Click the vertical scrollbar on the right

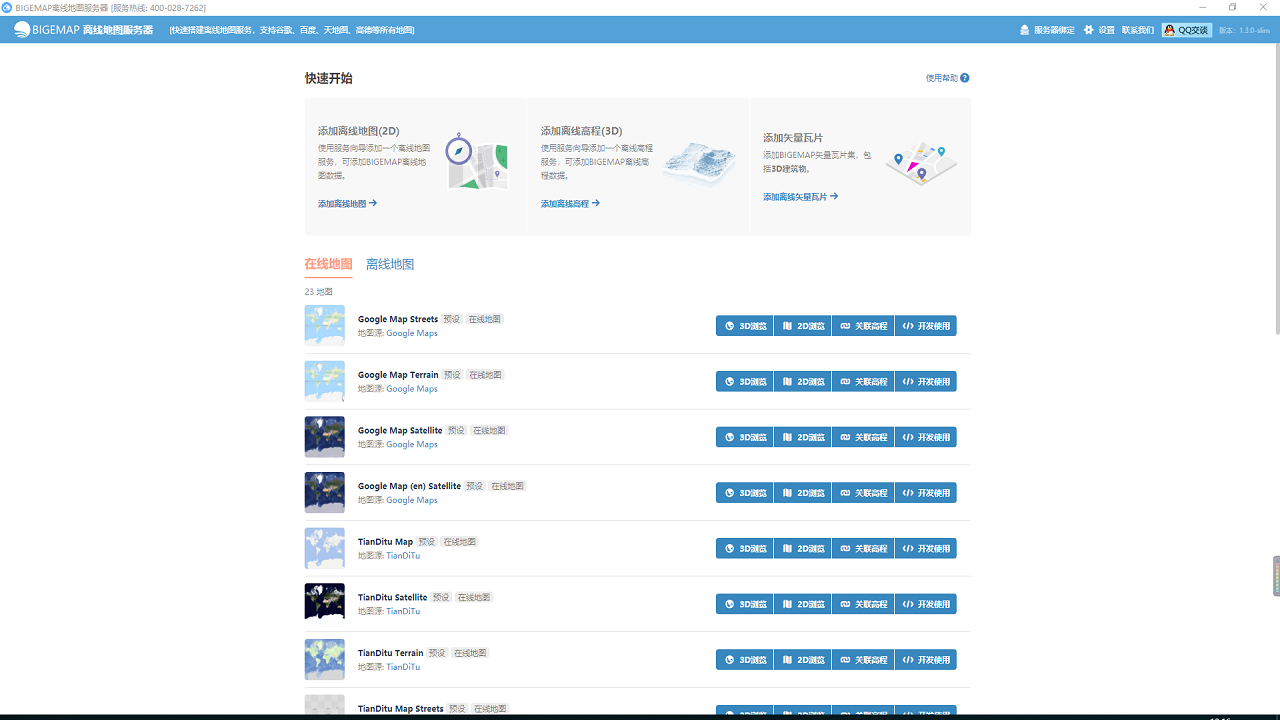coord(1276,190)
